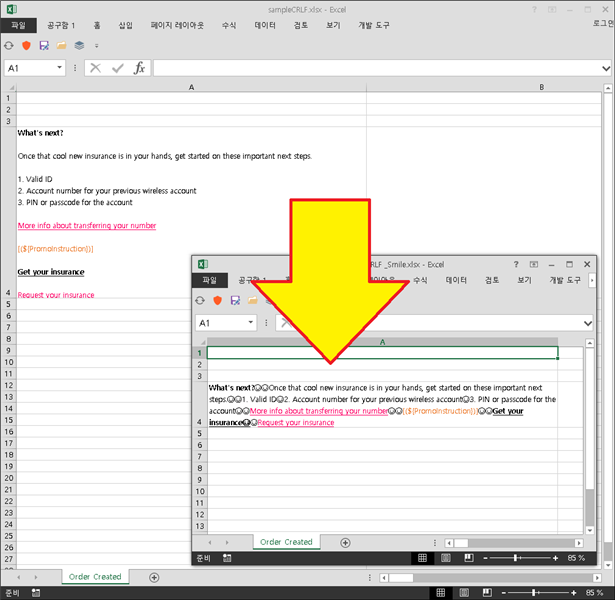Image resolution: width=615 pixels, height=600 pixels.
Task: Zoom out with minus button in back window
Action: (504, 593)
